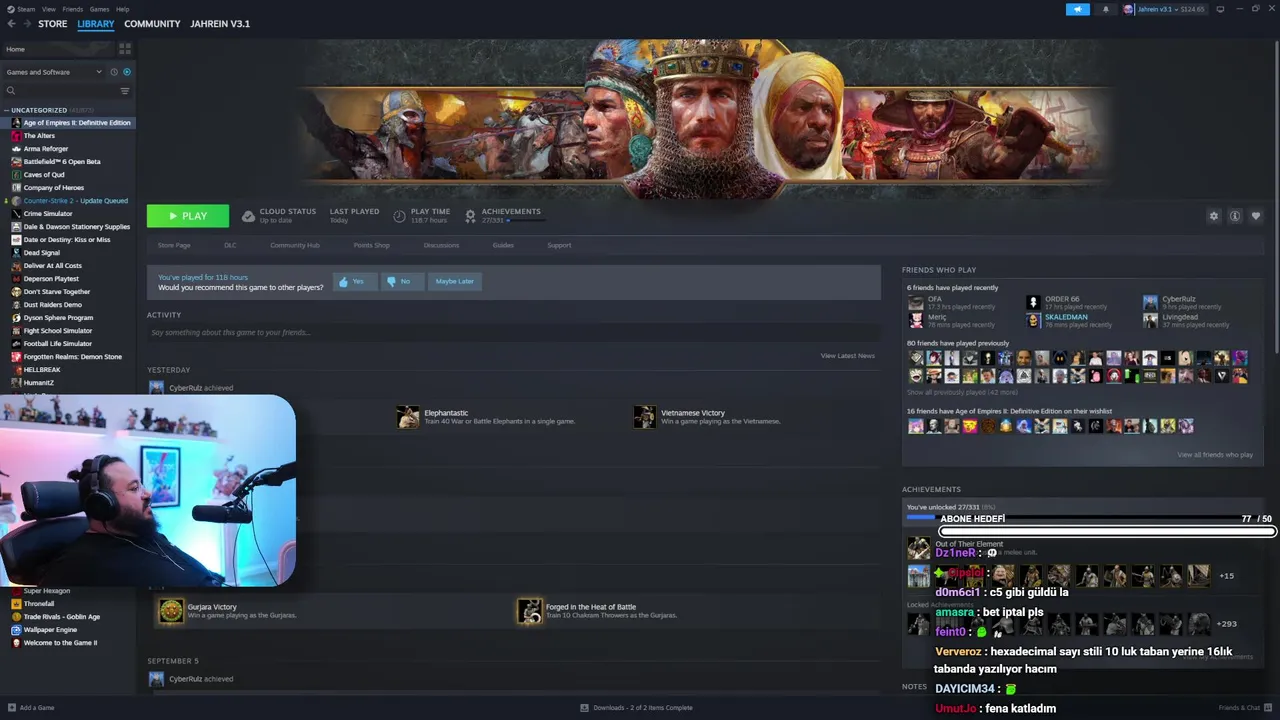Select Arma Reforger in the library
The height and width of the screenshot is (720, 1280).
click(46, 149)
